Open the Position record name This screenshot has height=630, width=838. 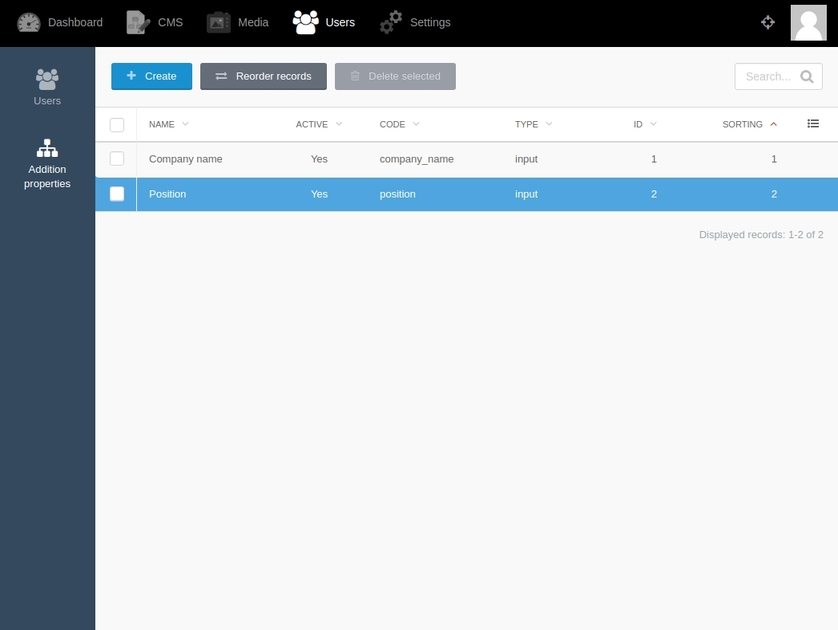pyautogui.click(x=167, y=194)
